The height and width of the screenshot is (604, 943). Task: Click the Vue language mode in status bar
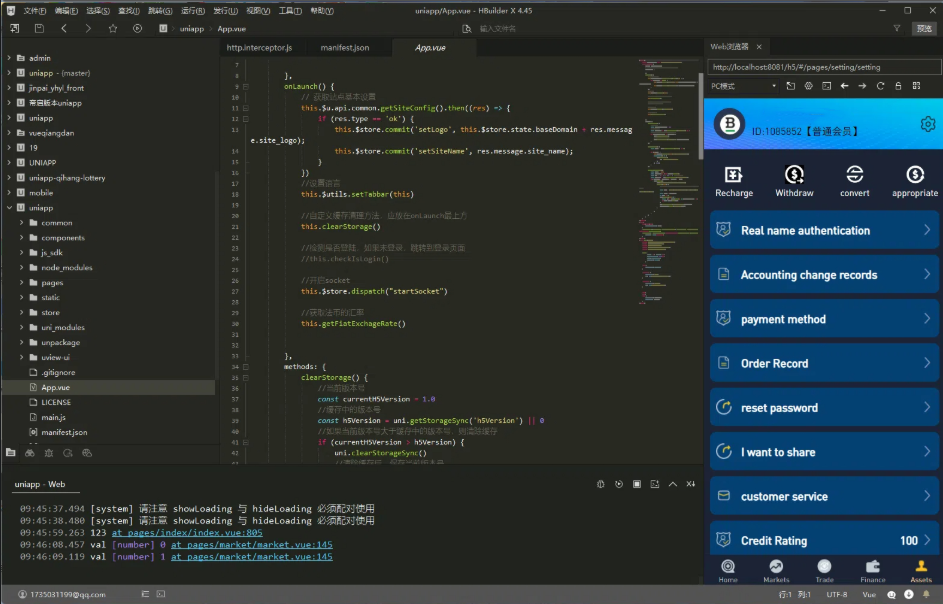point(869,594)
